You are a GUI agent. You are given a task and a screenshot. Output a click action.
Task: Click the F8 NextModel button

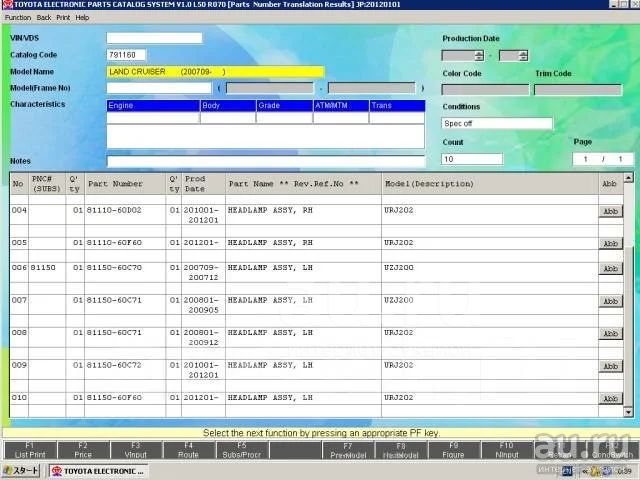pos(401,450)
